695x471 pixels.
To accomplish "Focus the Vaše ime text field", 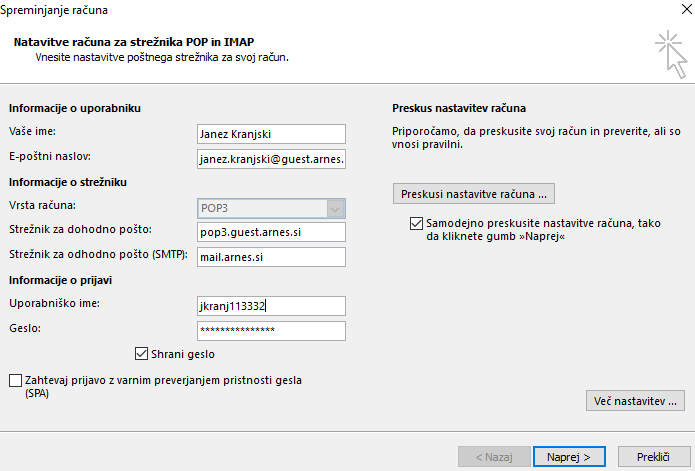I will click(x=271, y=134).
